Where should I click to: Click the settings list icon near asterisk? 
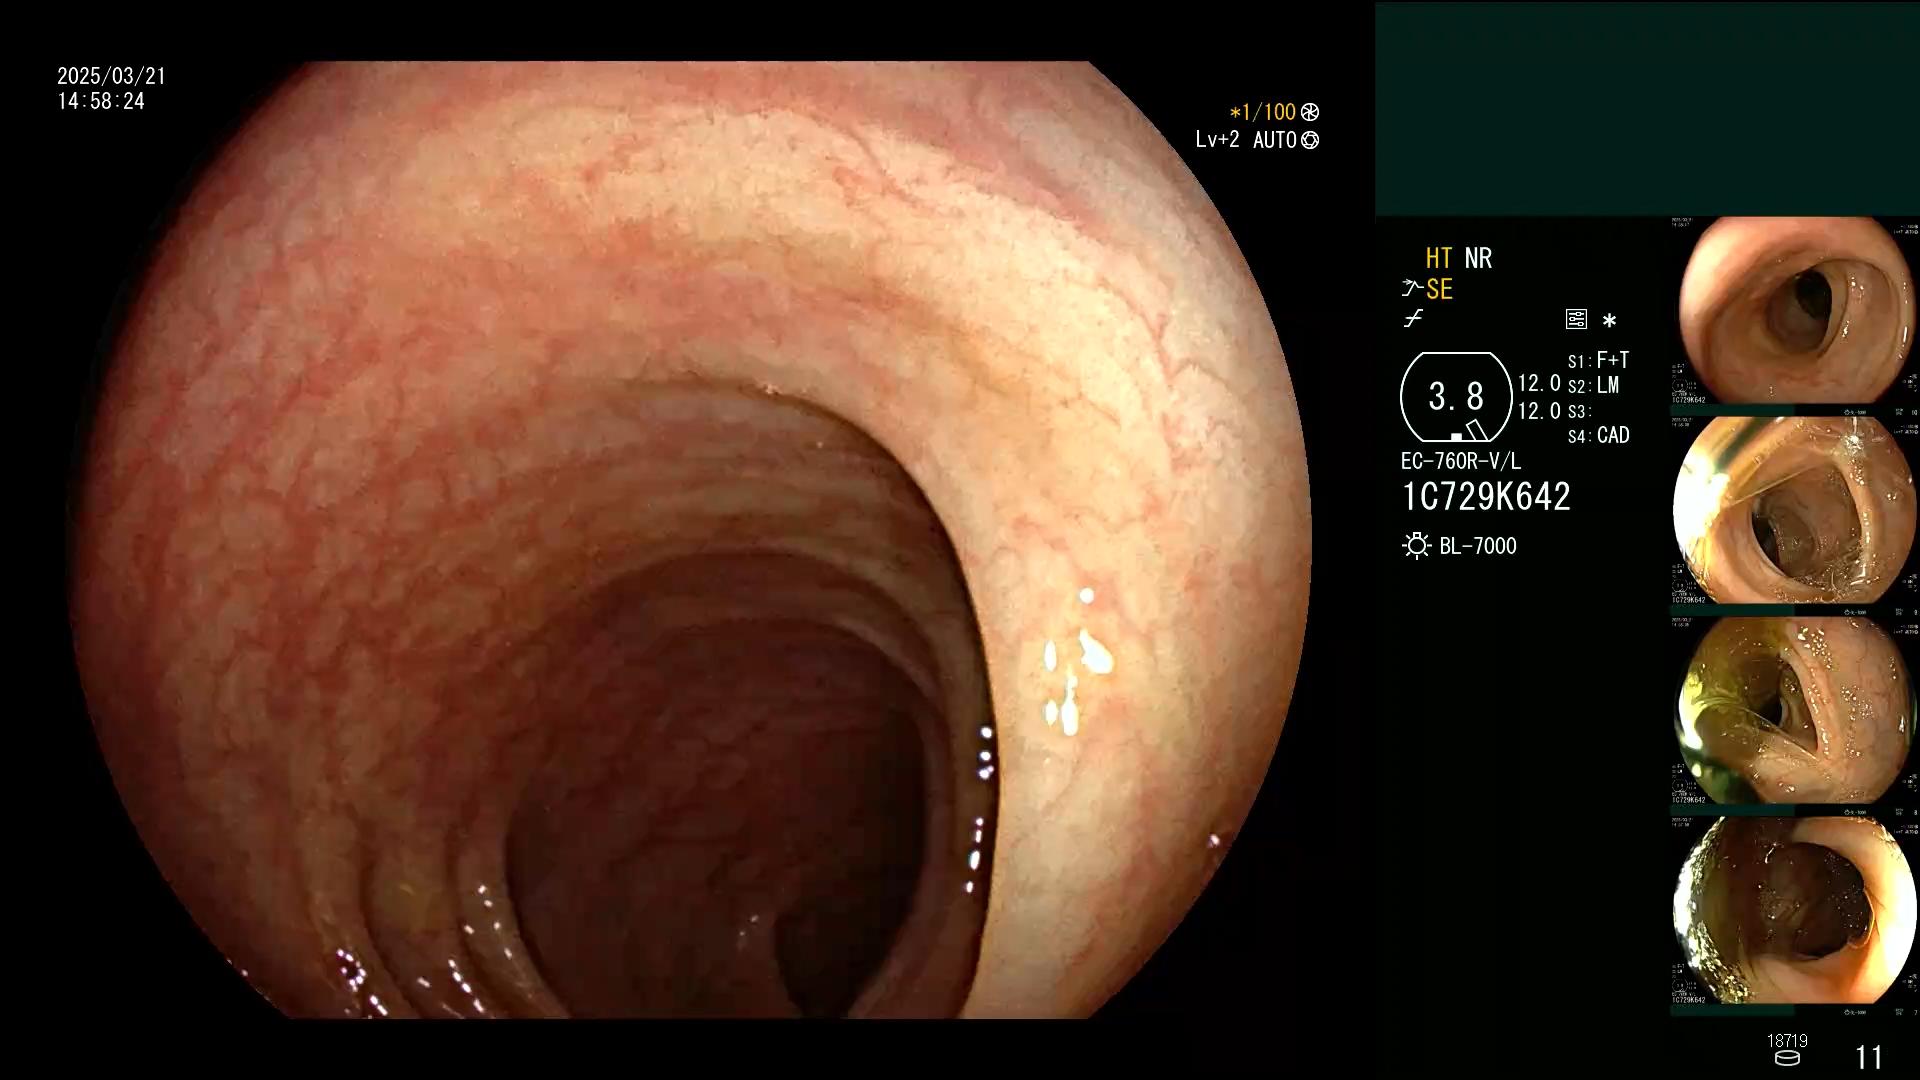(1576, 320)
